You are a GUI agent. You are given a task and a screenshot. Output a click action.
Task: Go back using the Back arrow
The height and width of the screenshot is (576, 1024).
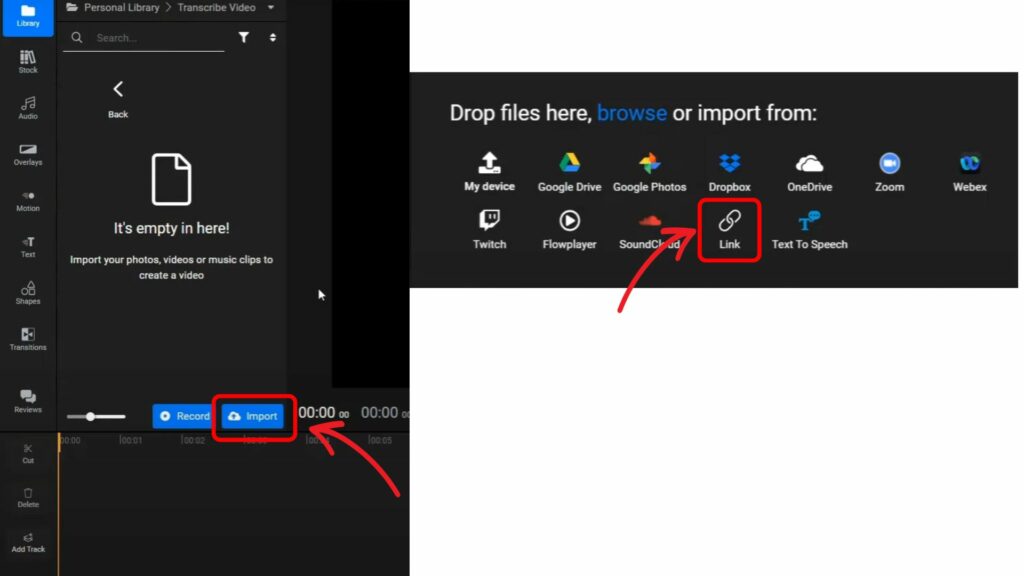(117, 89)
